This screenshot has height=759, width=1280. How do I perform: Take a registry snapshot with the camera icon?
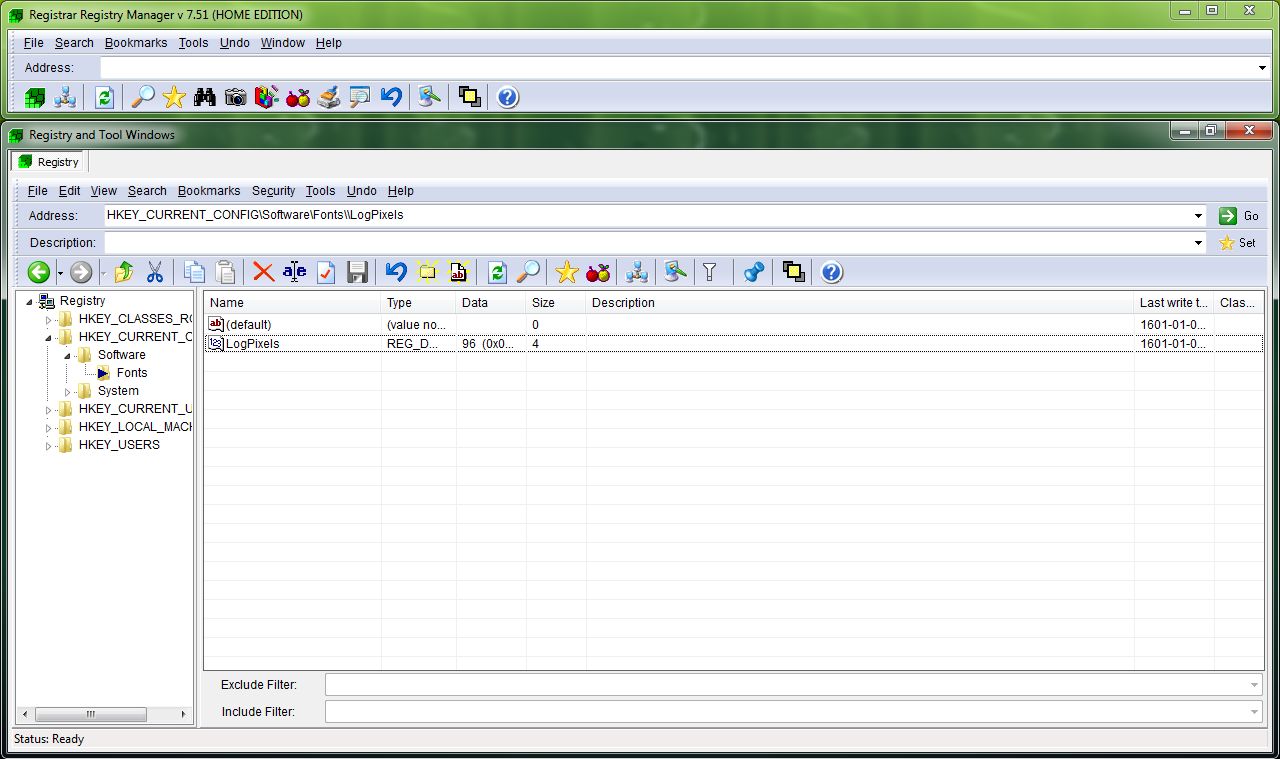[x=236, y=96]
